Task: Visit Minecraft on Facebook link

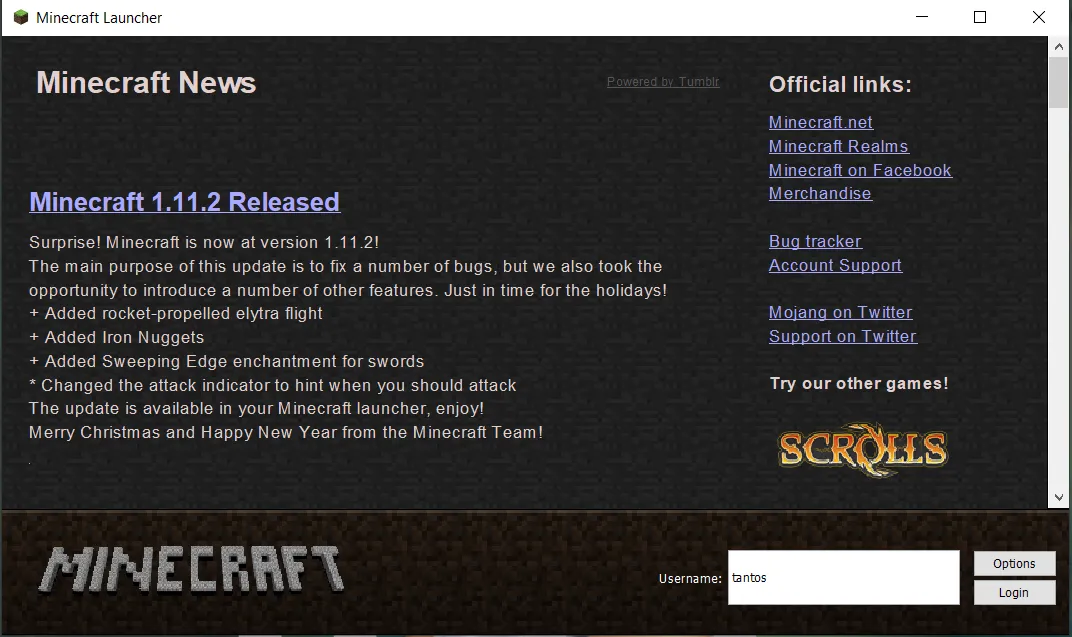Action: (860, 170)
